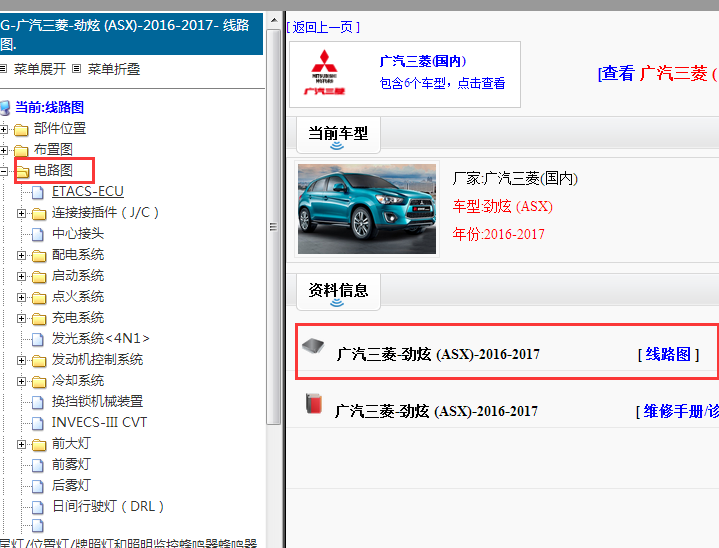
Task: Click the 查看 广汽三菱 link
Action: 658,73
